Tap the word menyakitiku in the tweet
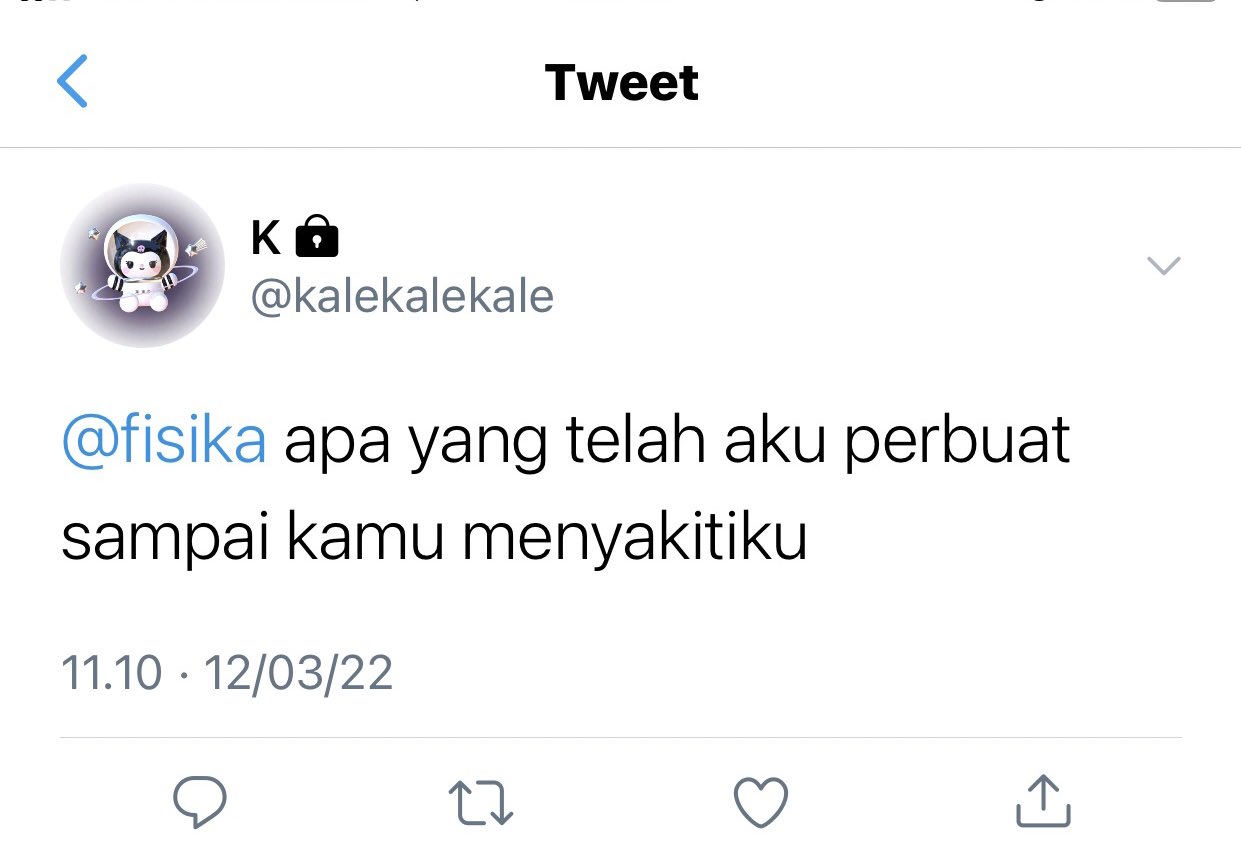Screen dimensions: 1241x858 point(634,541)
